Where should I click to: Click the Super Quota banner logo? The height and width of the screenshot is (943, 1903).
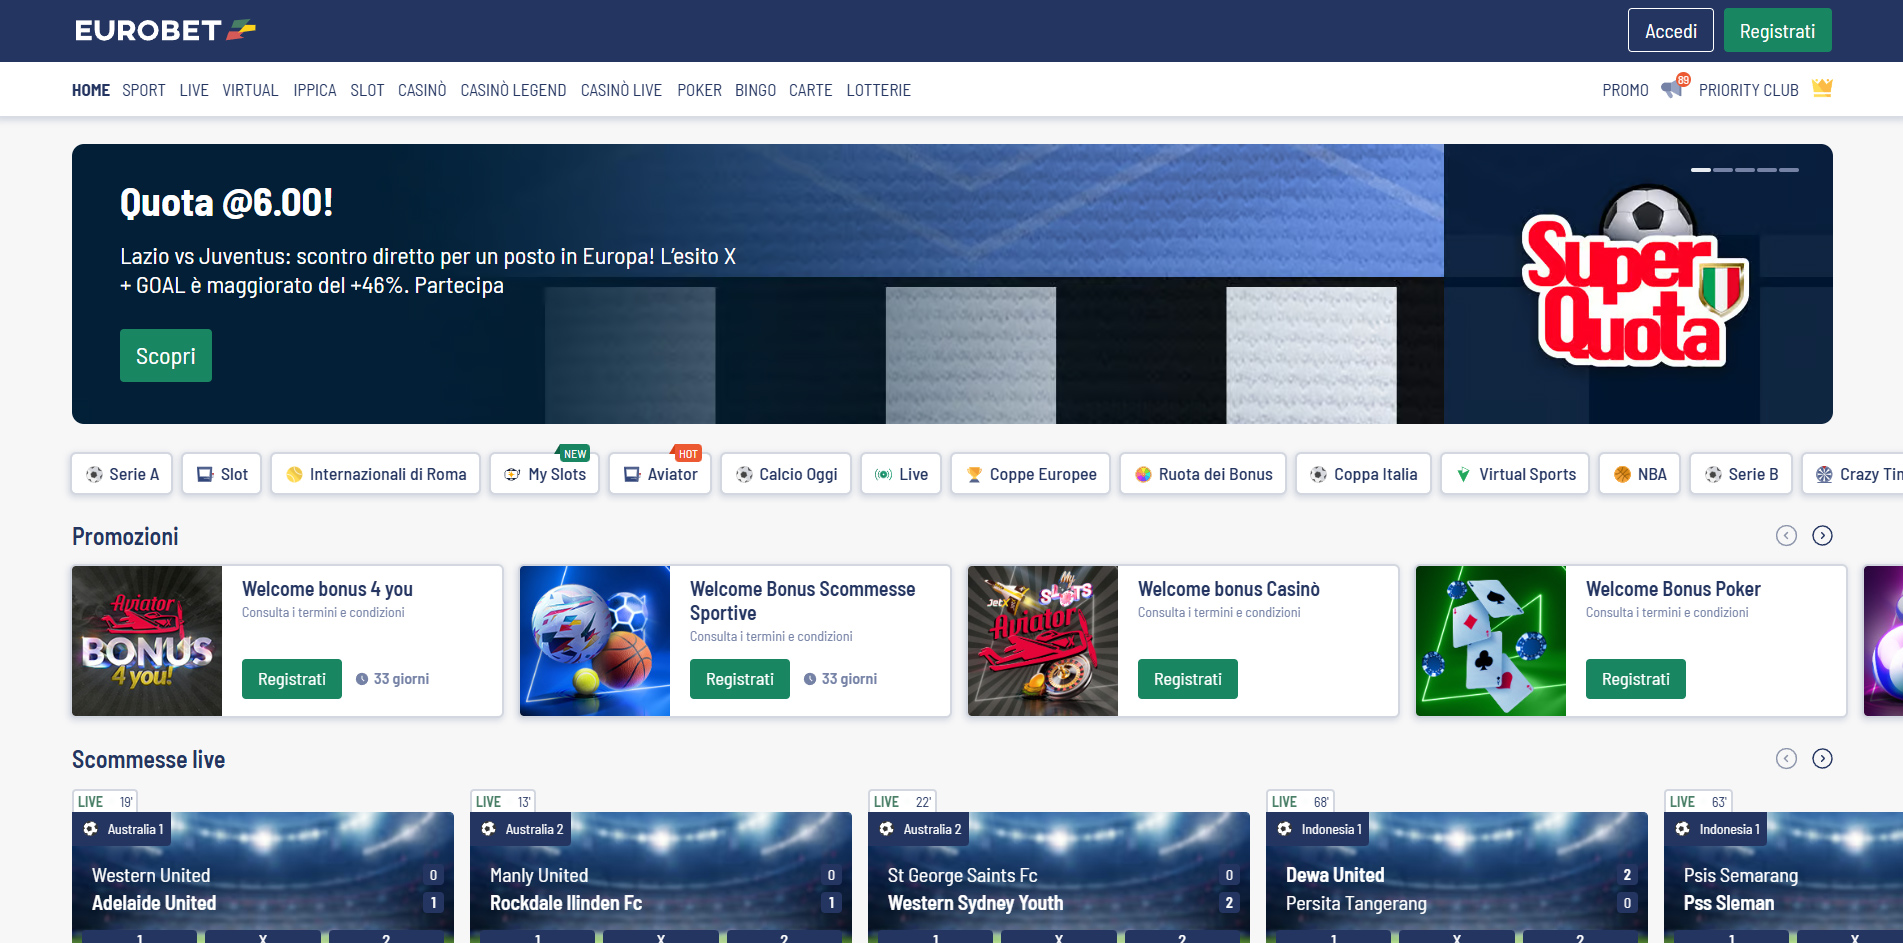pyautogui.click(x=1635, y=278)
